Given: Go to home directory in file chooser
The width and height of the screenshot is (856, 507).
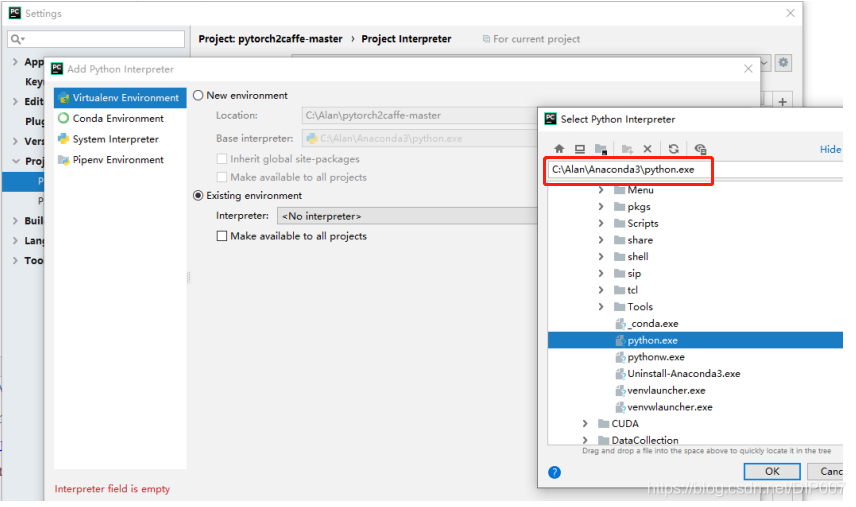Looking at the screenshot, I should (559, 149).
